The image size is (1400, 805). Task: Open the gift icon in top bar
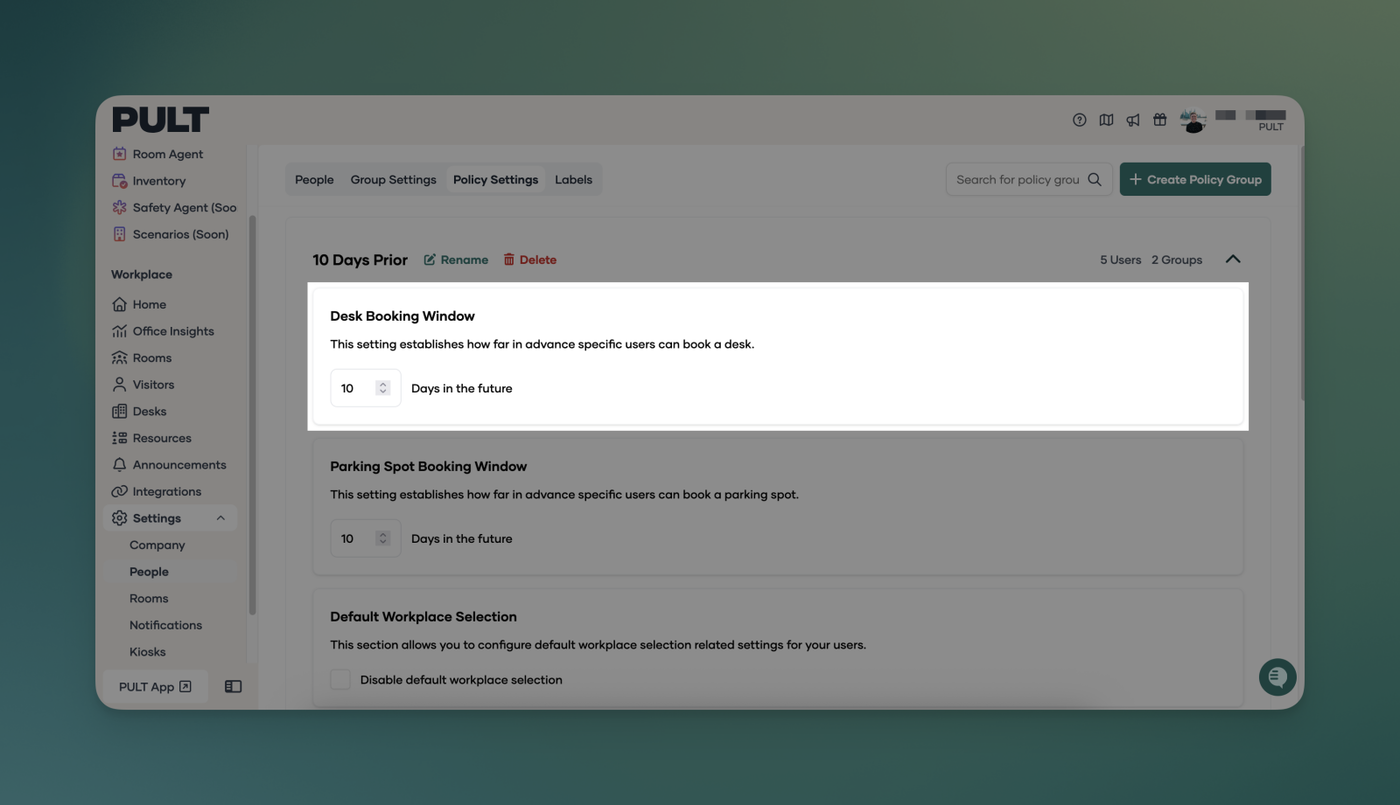[x=1160, y=120]
